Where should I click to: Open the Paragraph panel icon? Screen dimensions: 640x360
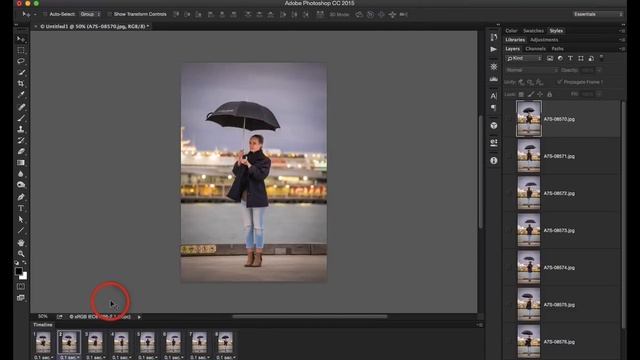pos(494,108)
